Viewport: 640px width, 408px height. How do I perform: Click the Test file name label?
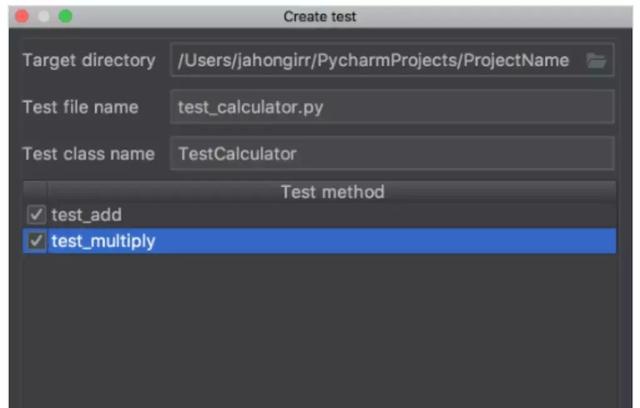(x=80, y=107)
